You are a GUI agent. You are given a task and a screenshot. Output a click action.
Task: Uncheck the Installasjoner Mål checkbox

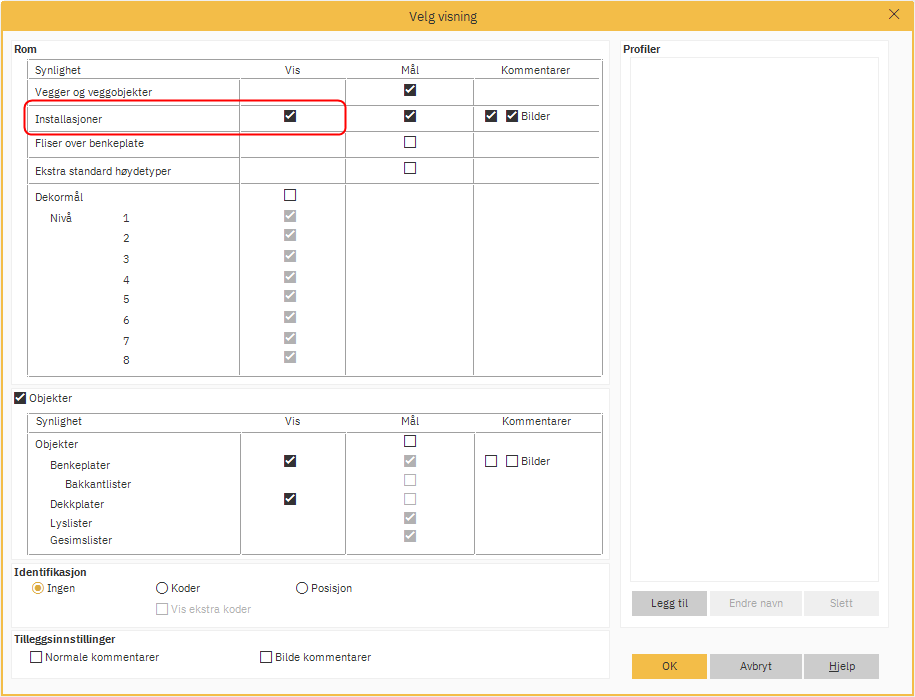point(410,116)
